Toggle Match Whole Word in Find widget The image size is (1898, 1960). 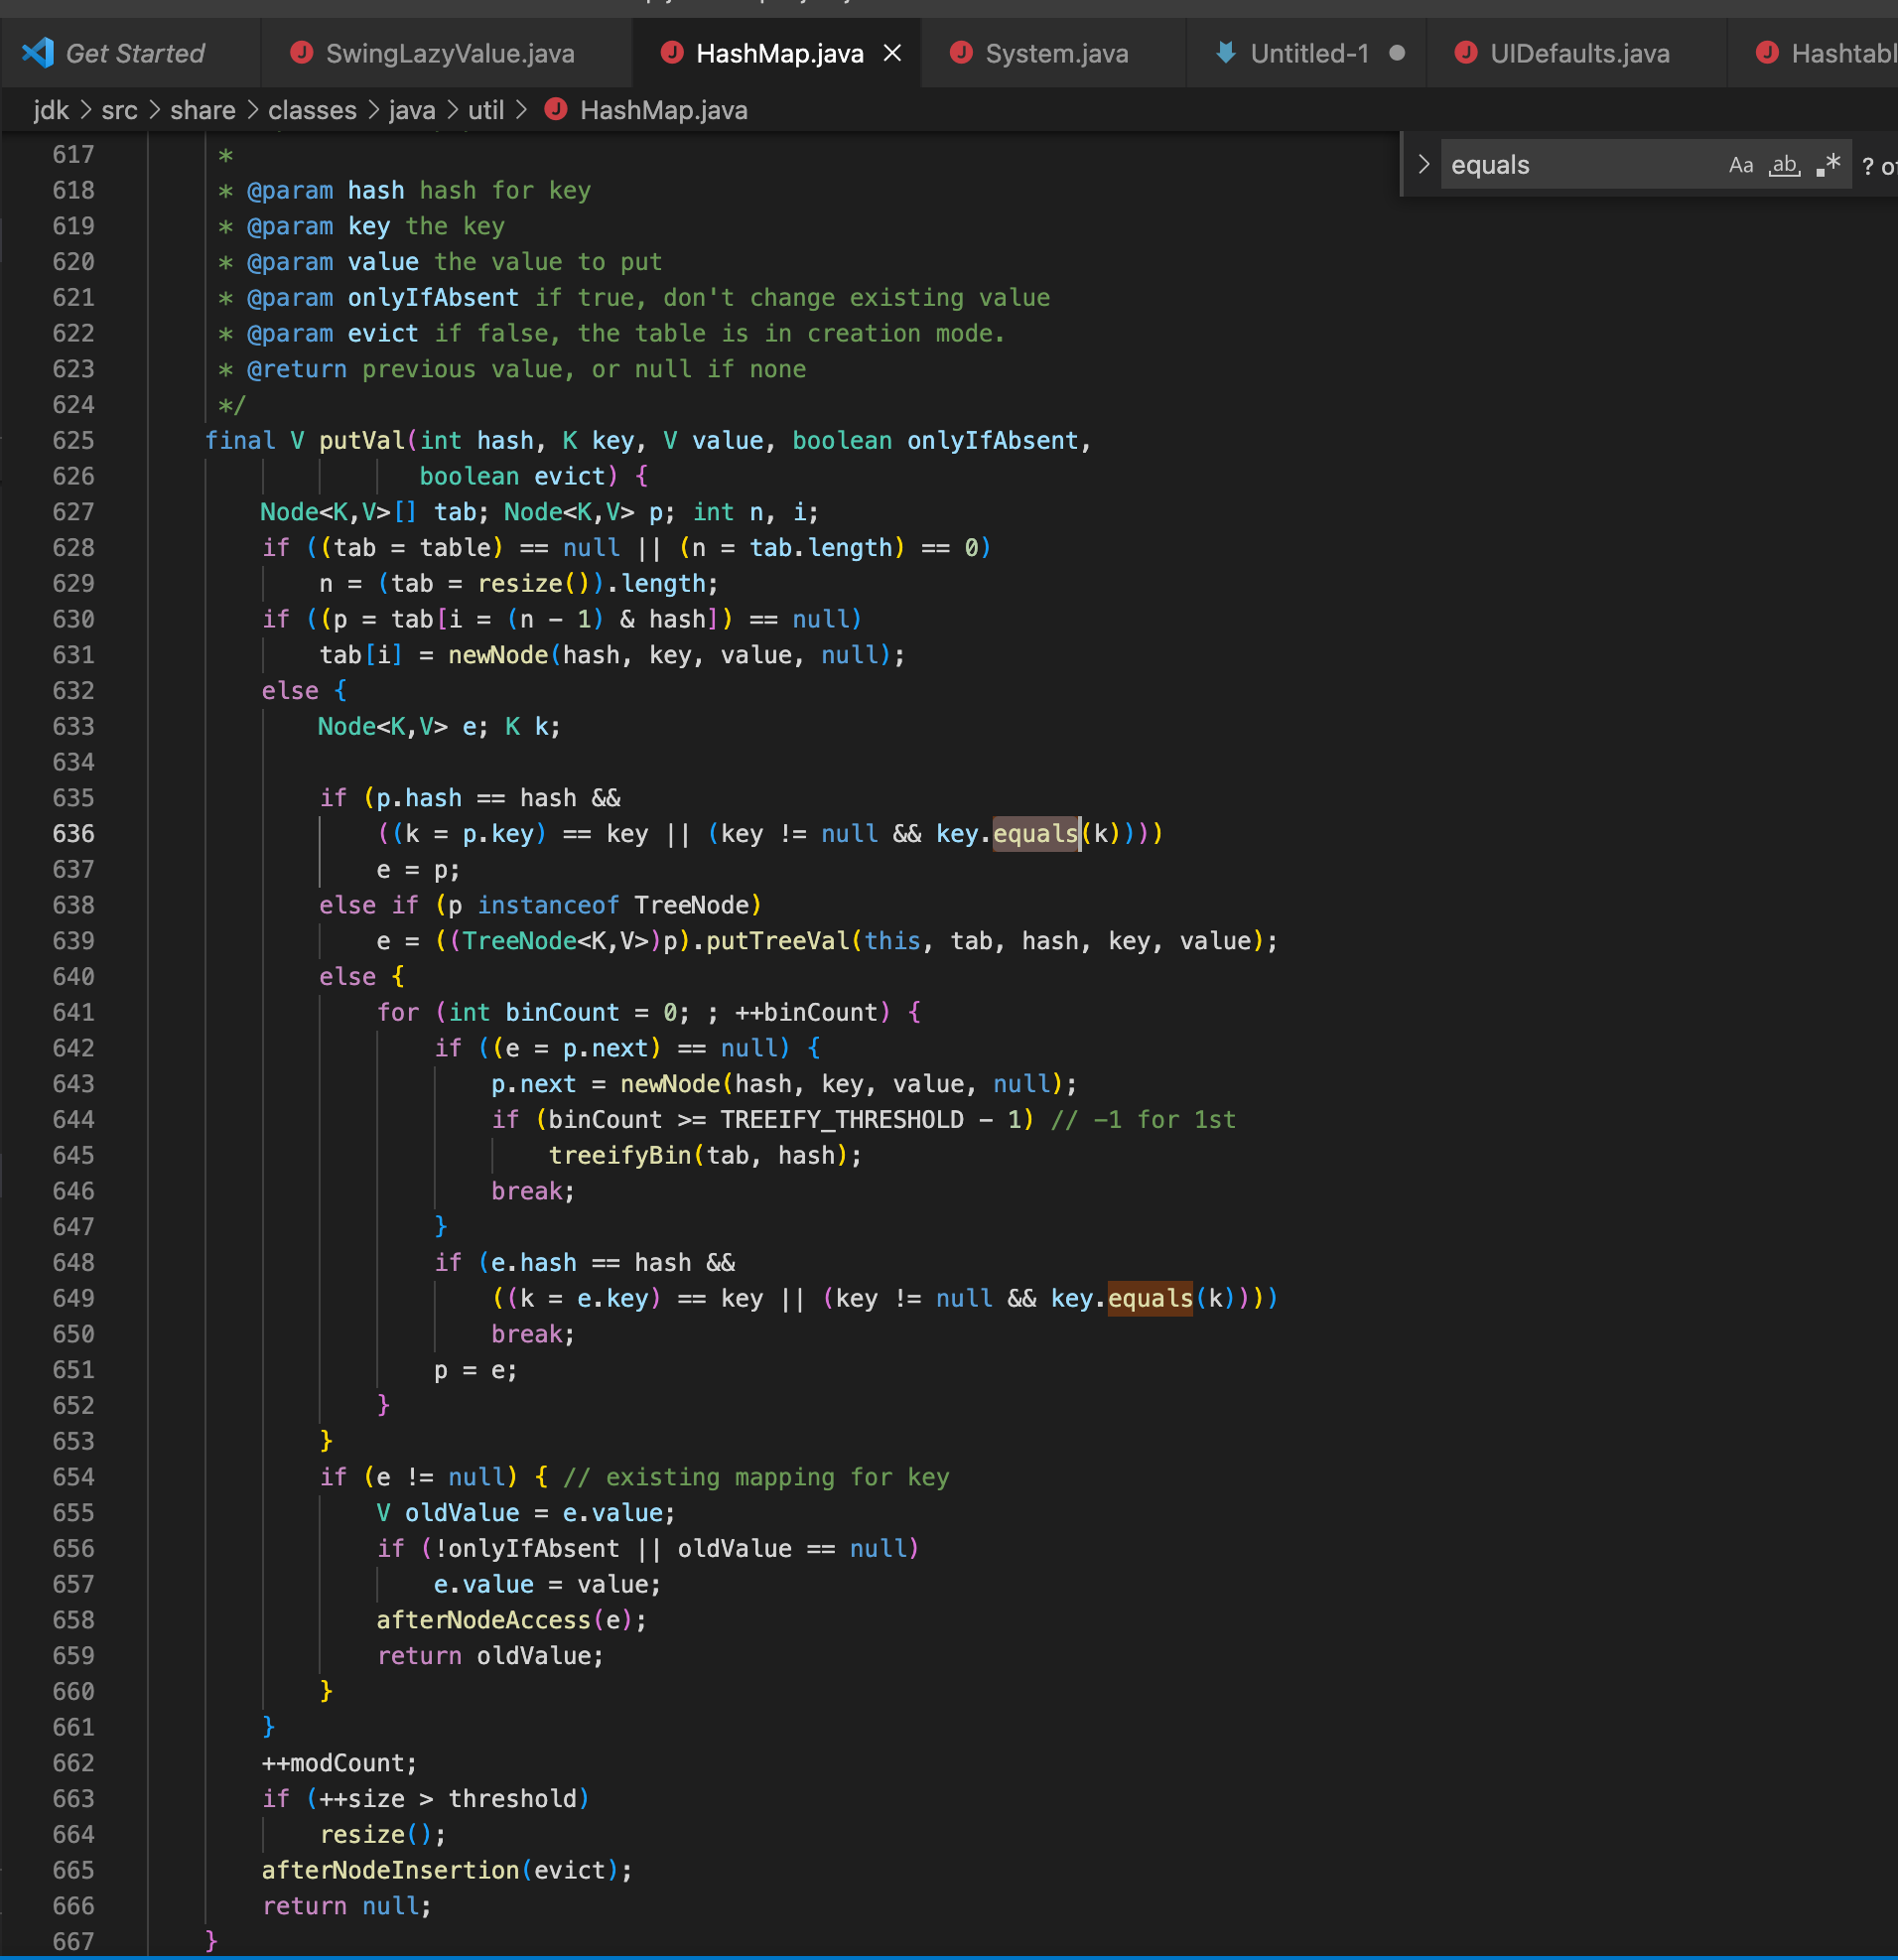(x=1784, y=165)
